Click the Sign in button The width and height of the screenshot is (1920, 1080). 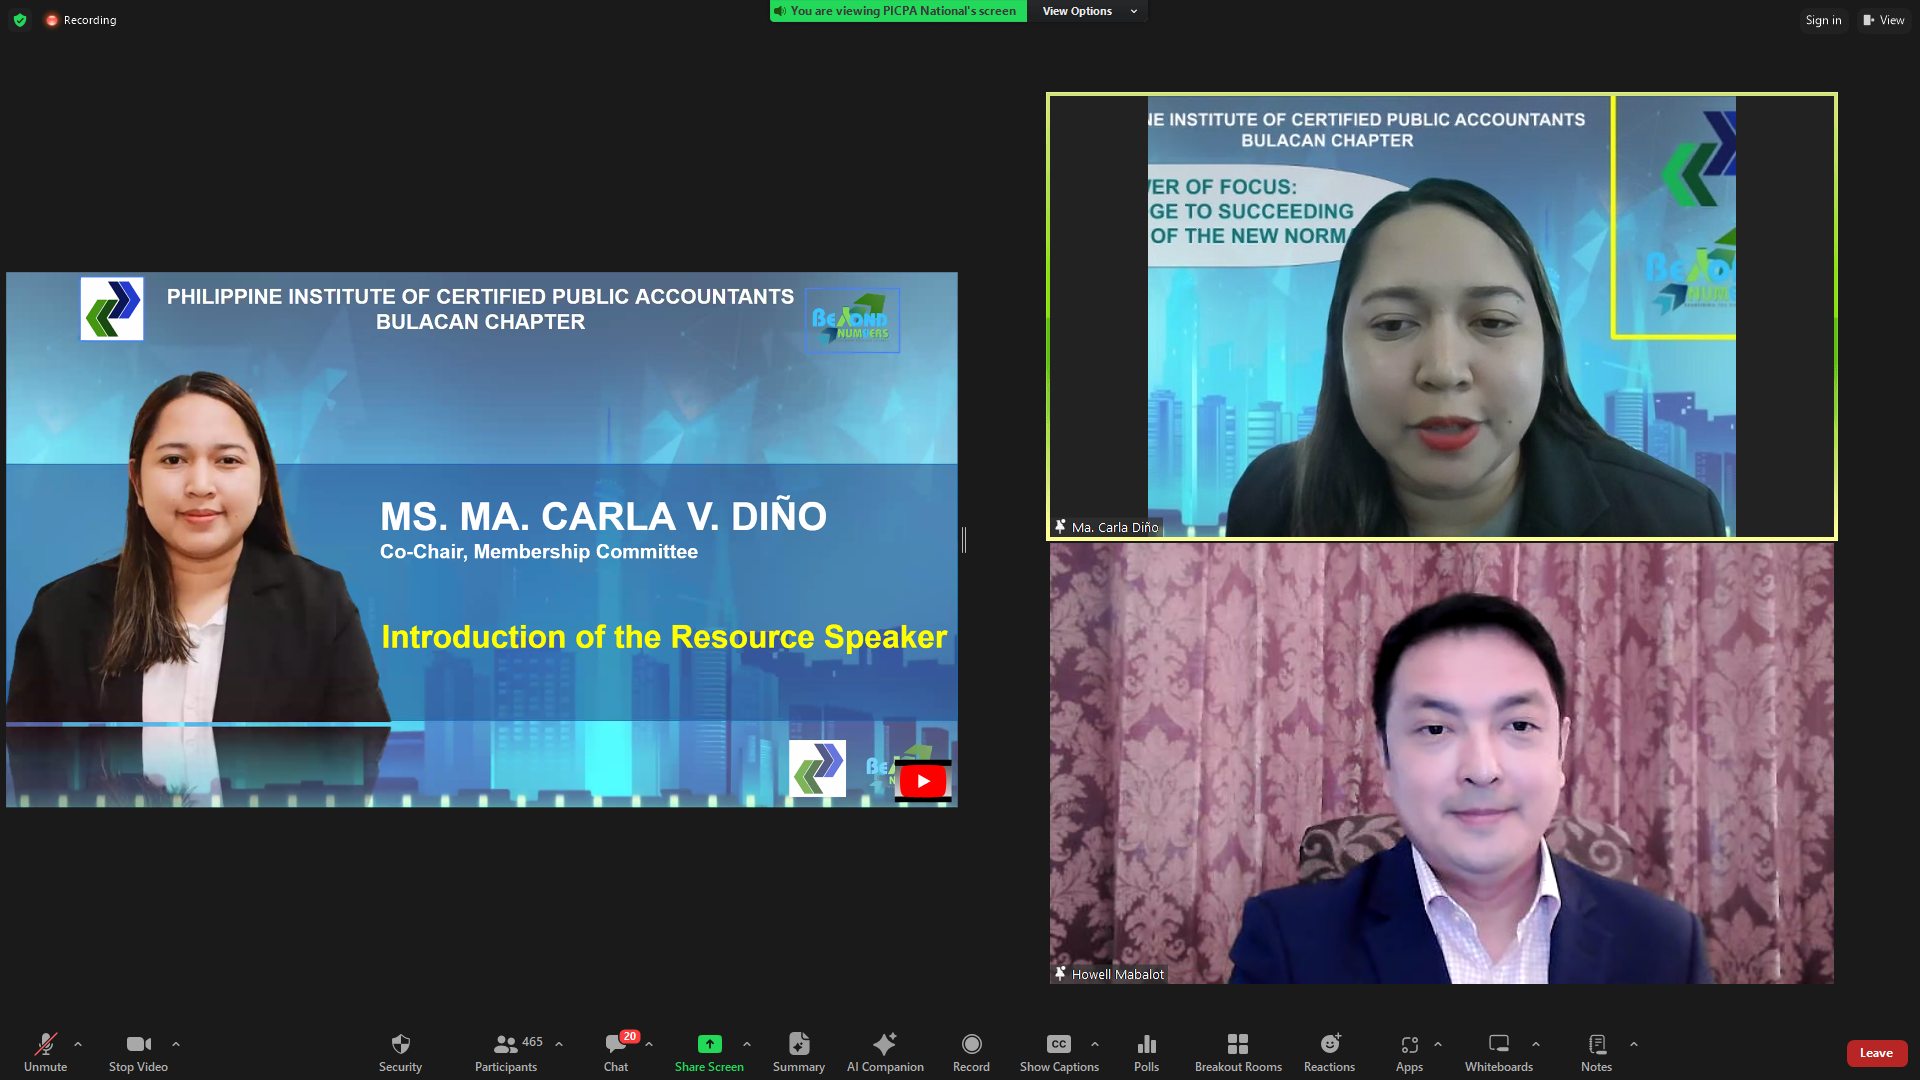point(1823,20)
